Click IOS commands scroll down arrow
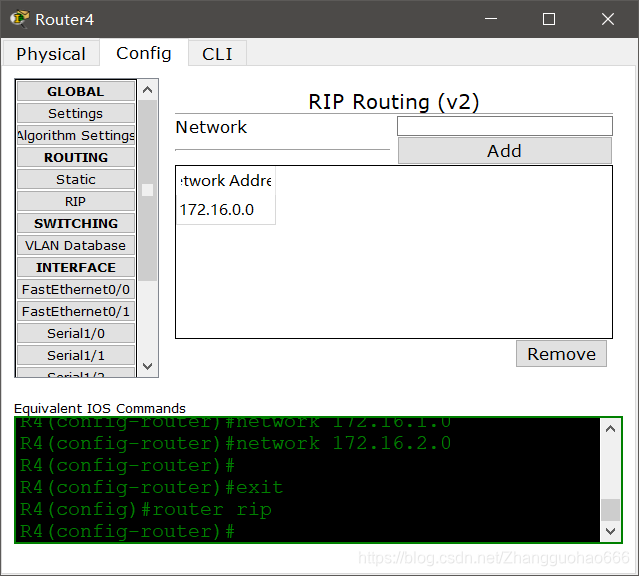The width and height of the screenshot is (639, 576). (610, 531)
